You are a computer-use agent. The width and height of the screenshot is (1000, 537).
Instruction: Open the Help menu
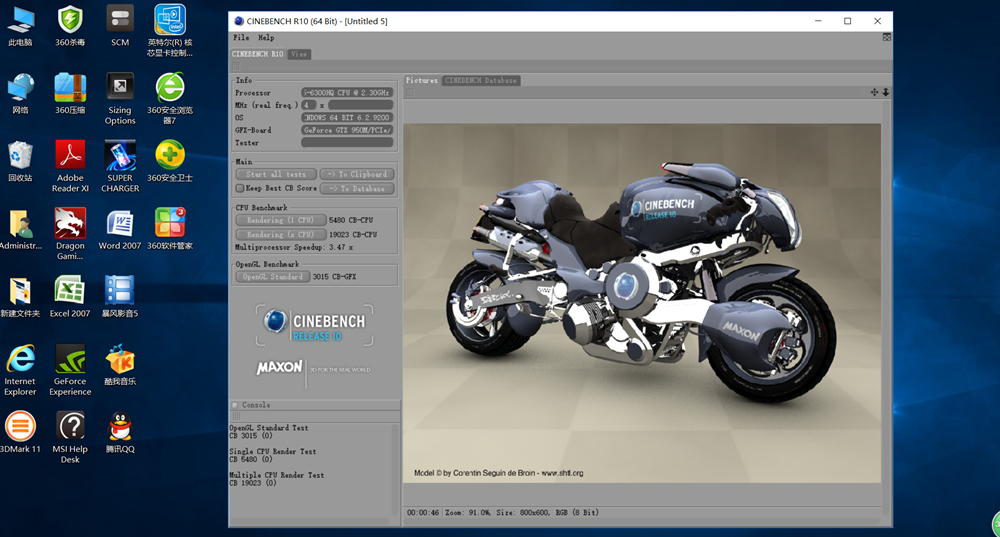tap(266, 38)
